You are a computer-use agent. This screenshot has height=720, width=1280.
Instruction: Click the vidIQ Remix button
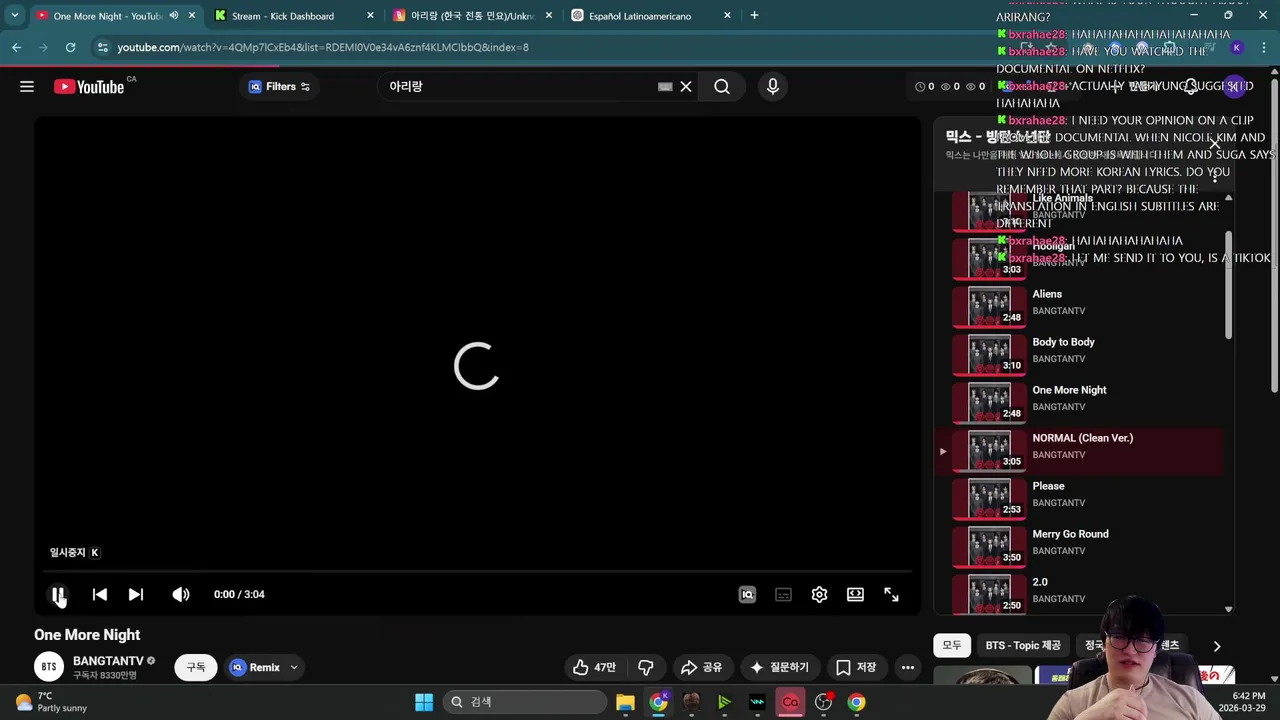pos(255,667)
